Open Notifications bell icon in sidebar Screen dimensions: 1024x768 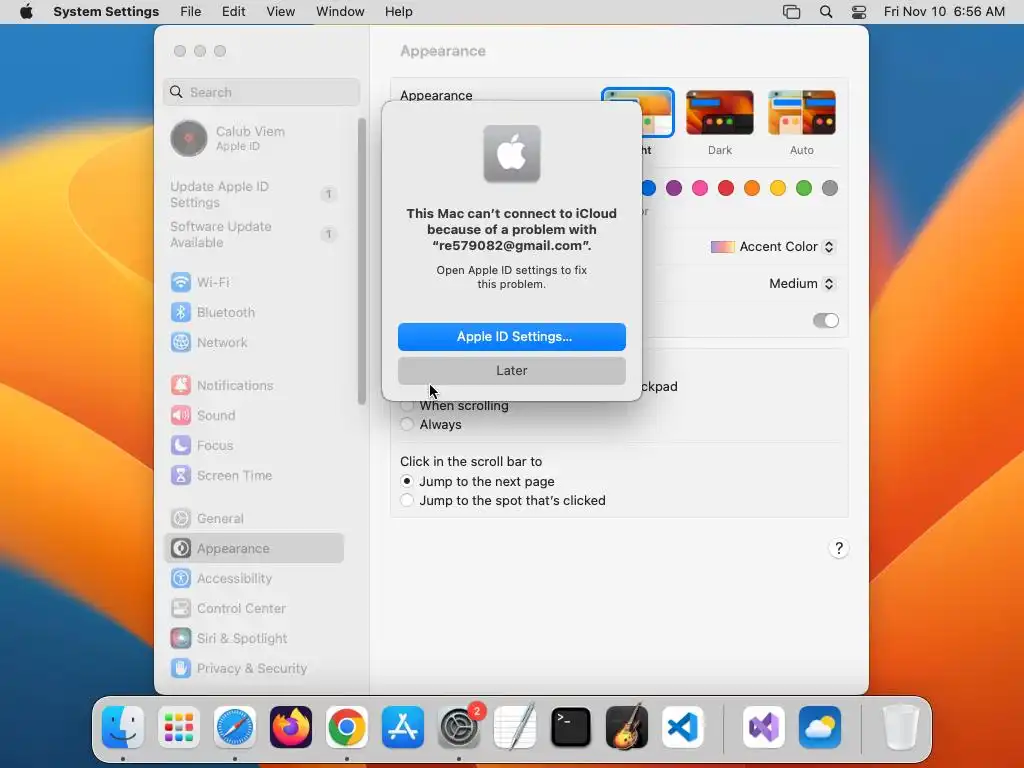[x=181, y=385]
